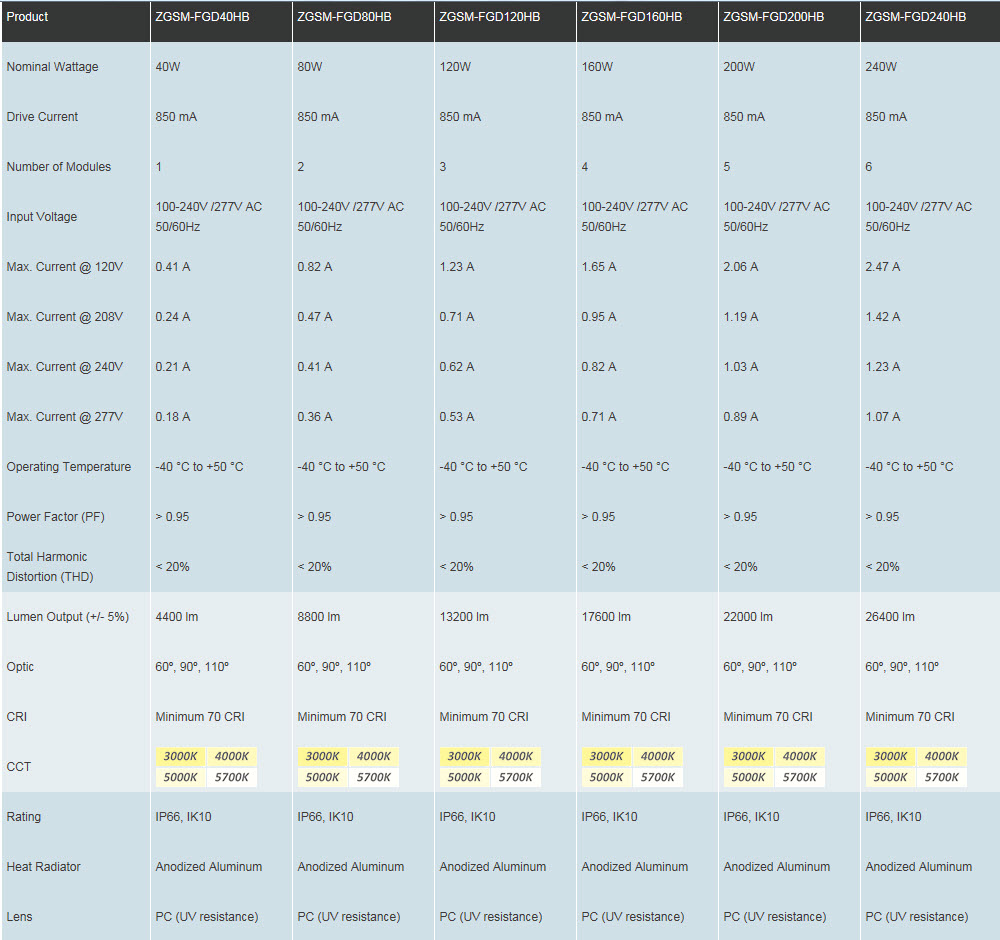
Task: Click 3000K swatch in ZGSM-FGD200HB column
Action: 748,757
